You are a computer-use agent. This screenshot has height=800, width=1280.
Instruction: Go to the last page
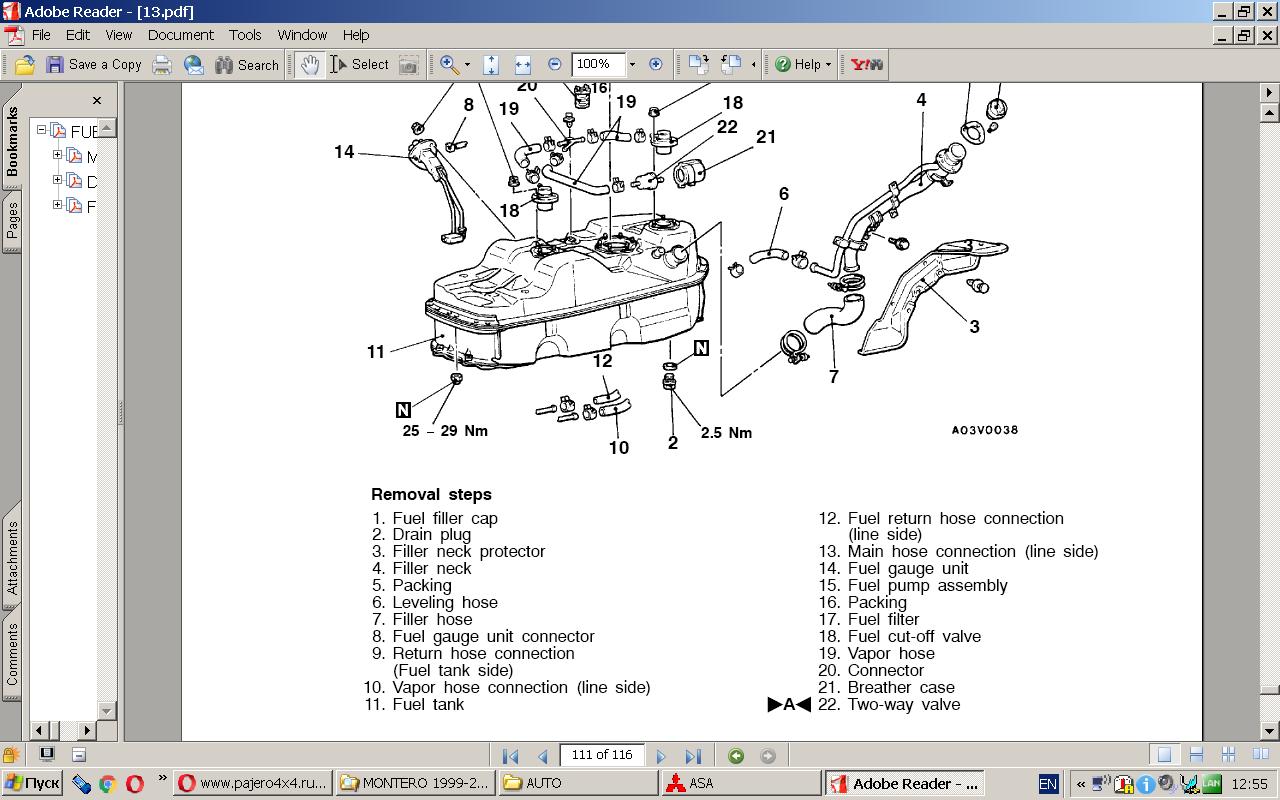point(693,756)
